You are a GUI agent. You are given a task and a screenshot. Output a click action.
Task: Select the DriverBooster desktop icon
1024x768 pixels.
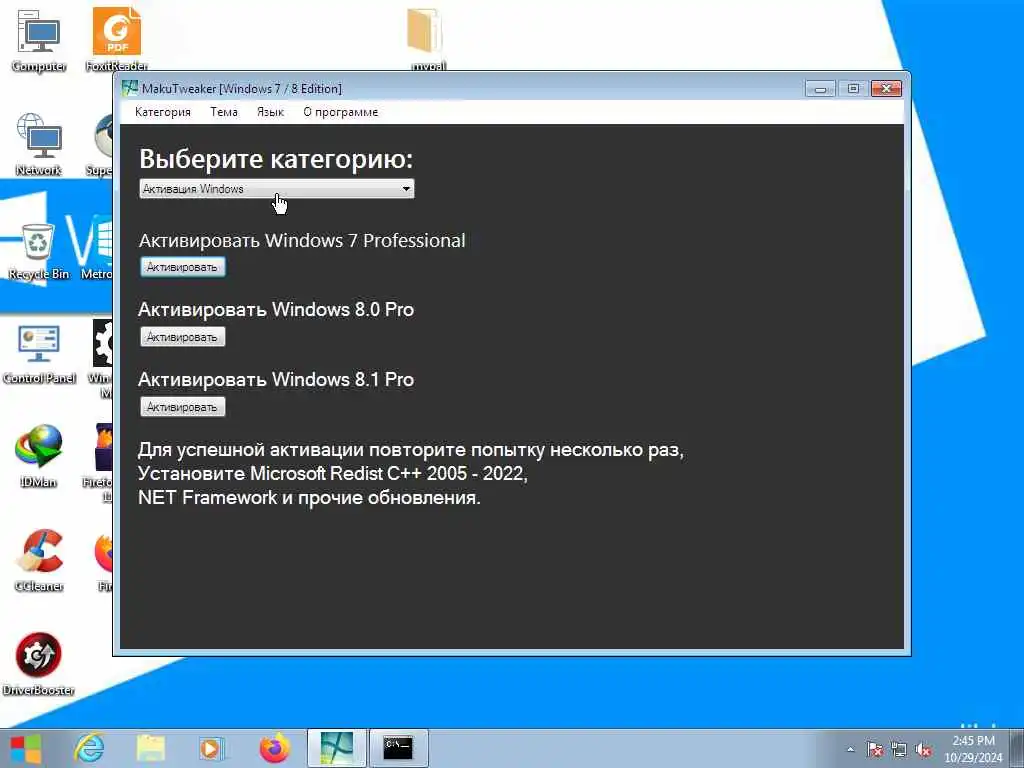(x=39, y=663)
